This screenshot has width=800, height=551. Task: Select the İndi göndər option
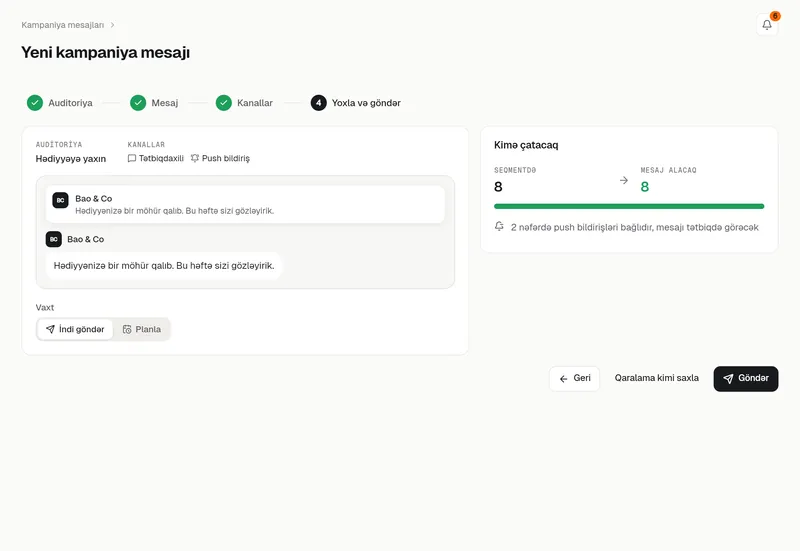75,329
